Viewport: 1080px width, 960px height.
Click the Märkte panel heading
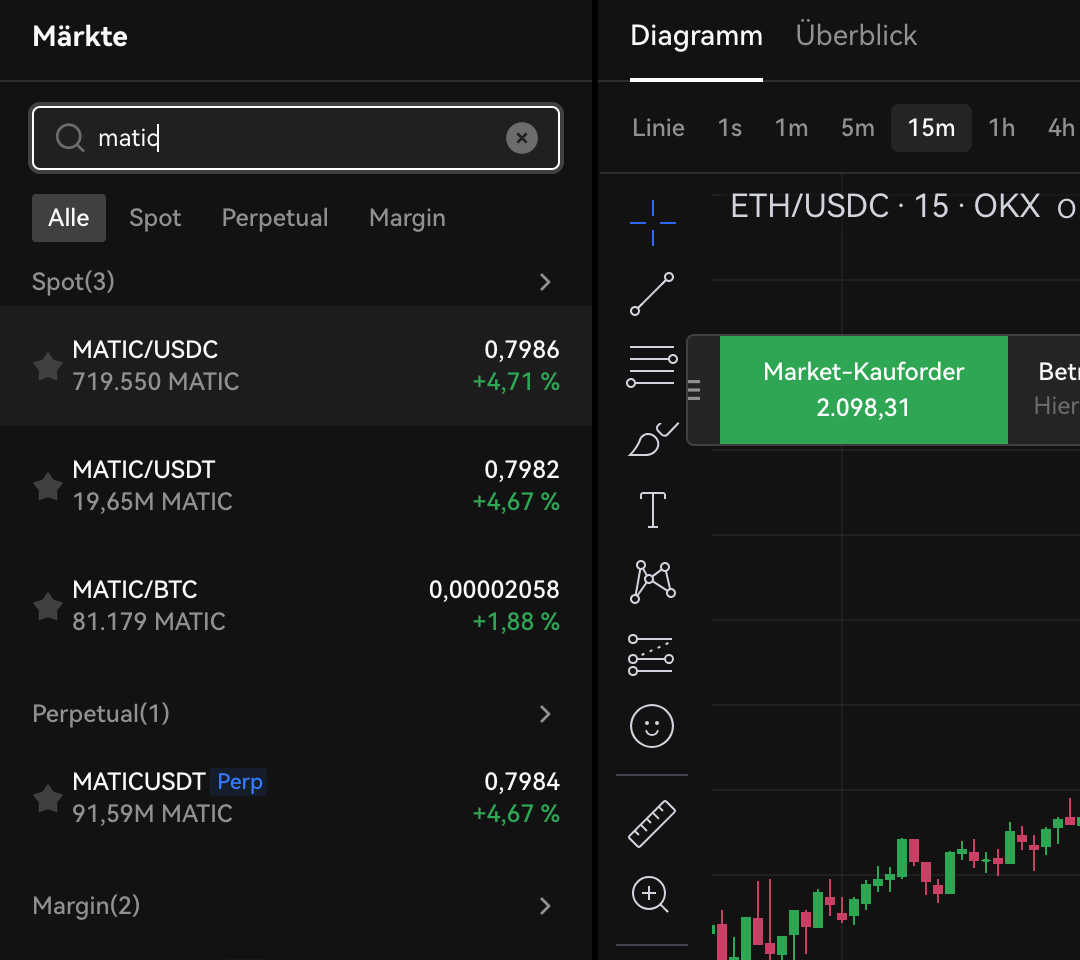[x=80, y=36]
